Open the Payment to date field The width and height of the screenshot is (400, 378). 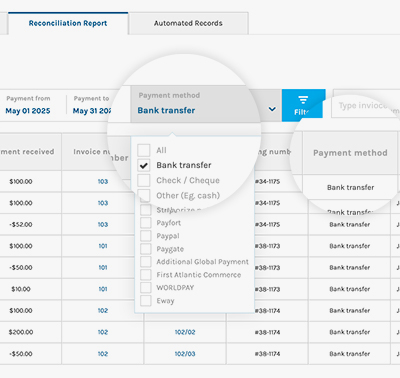[92, 105]
